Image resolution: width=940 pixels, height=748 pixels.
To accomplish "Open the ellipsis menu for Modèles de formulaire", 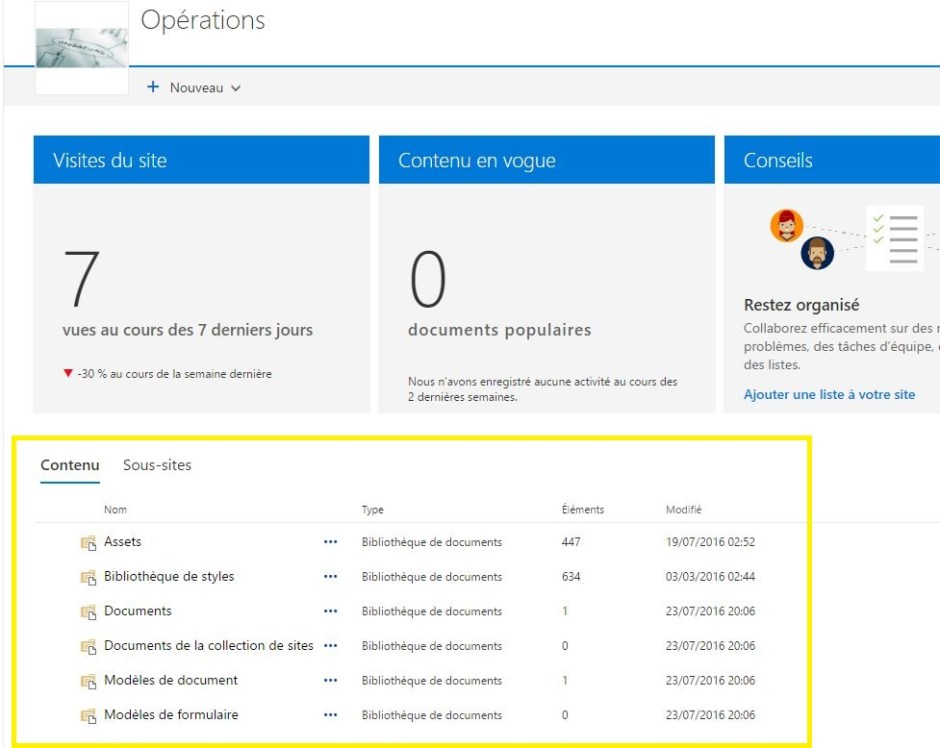I will (x=330, y=715).
